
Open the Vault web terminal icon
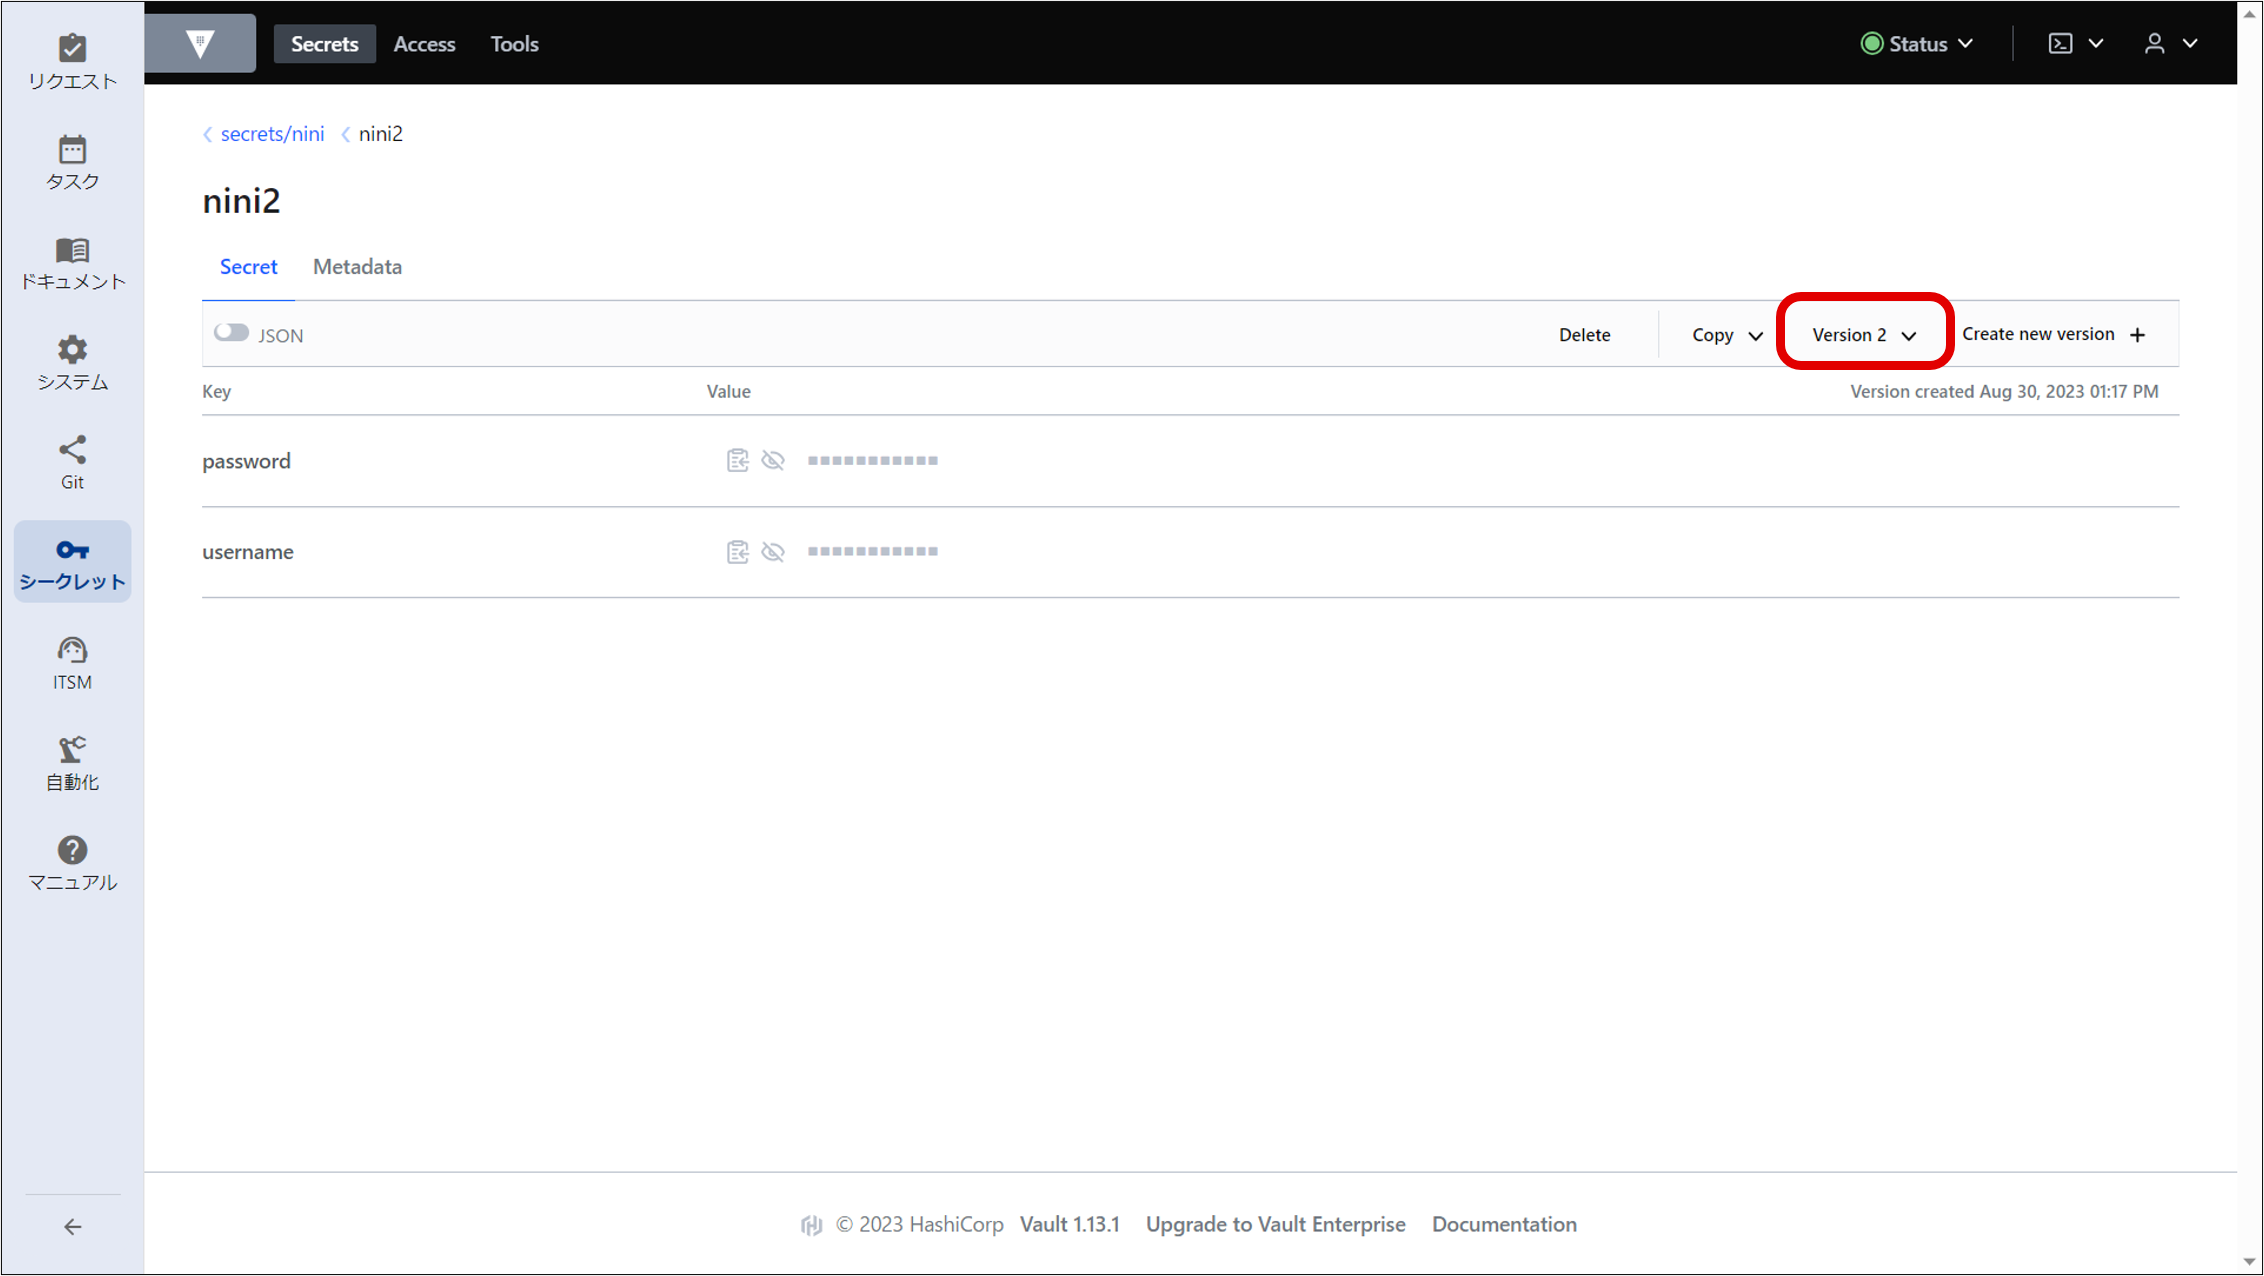[x=2060, y=43]
